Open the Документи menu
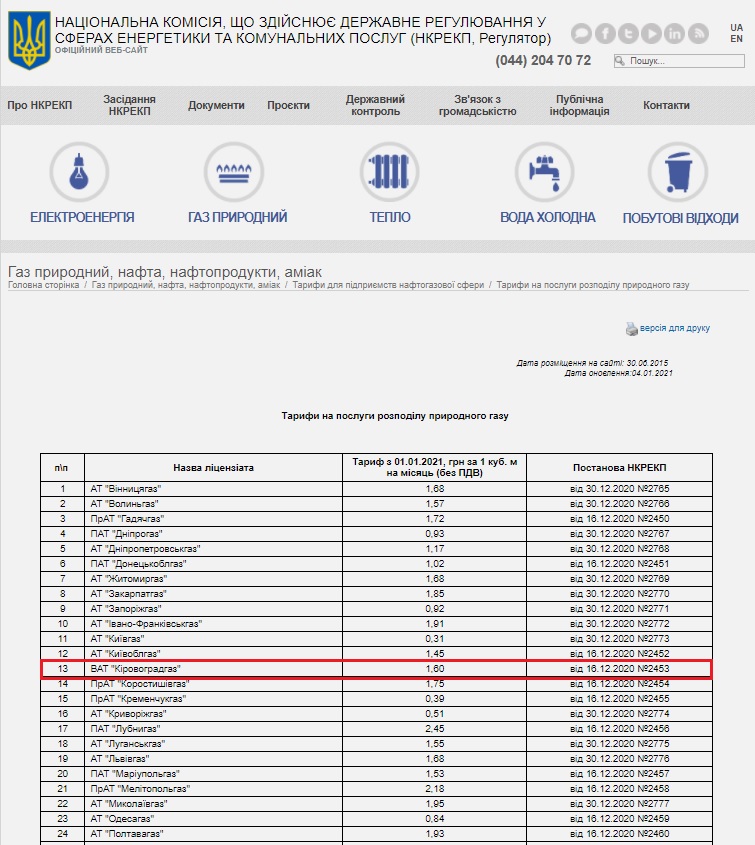Image resolution: width=755 pixels, height=845 pixels. click(x=216, y=105)
